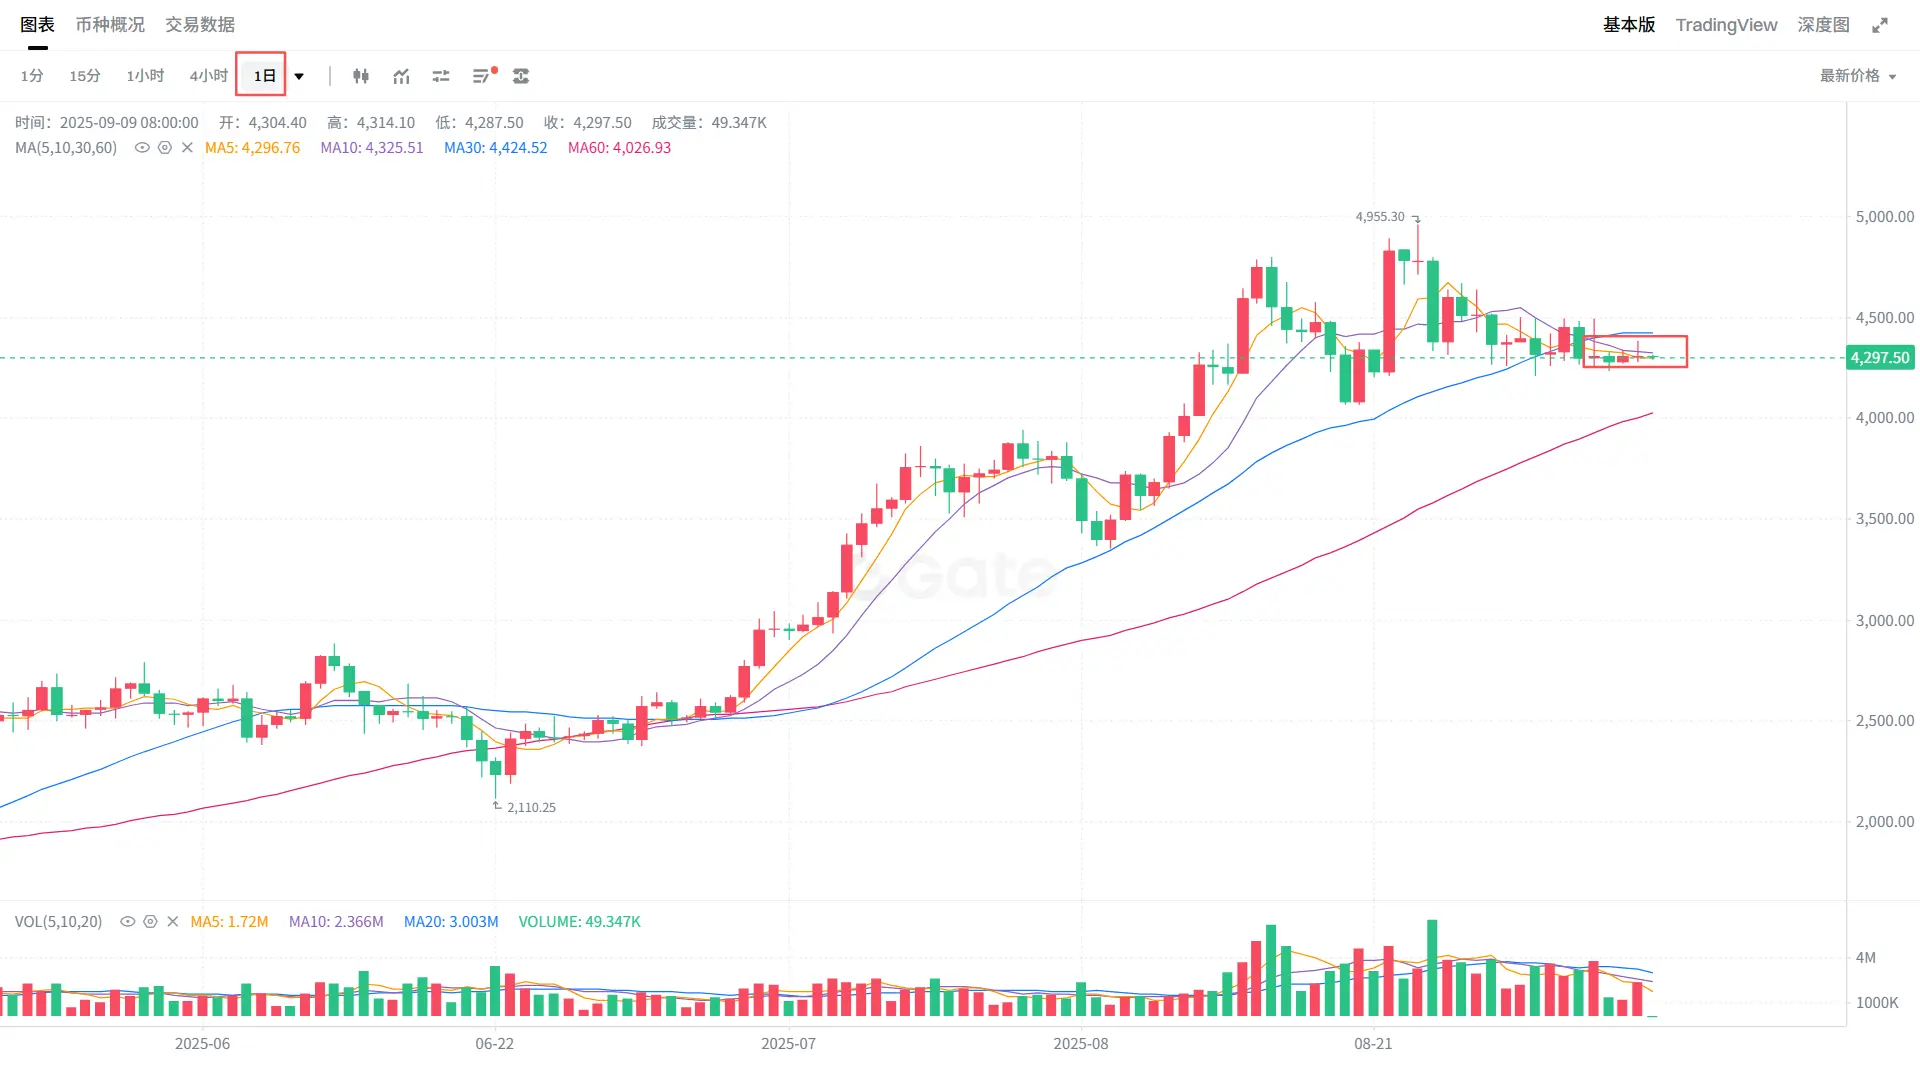Click the 时间: 2025-09-09 08:00:00 readout
The height and width of the screenshot is (1080, 1920).
[106, 123]
